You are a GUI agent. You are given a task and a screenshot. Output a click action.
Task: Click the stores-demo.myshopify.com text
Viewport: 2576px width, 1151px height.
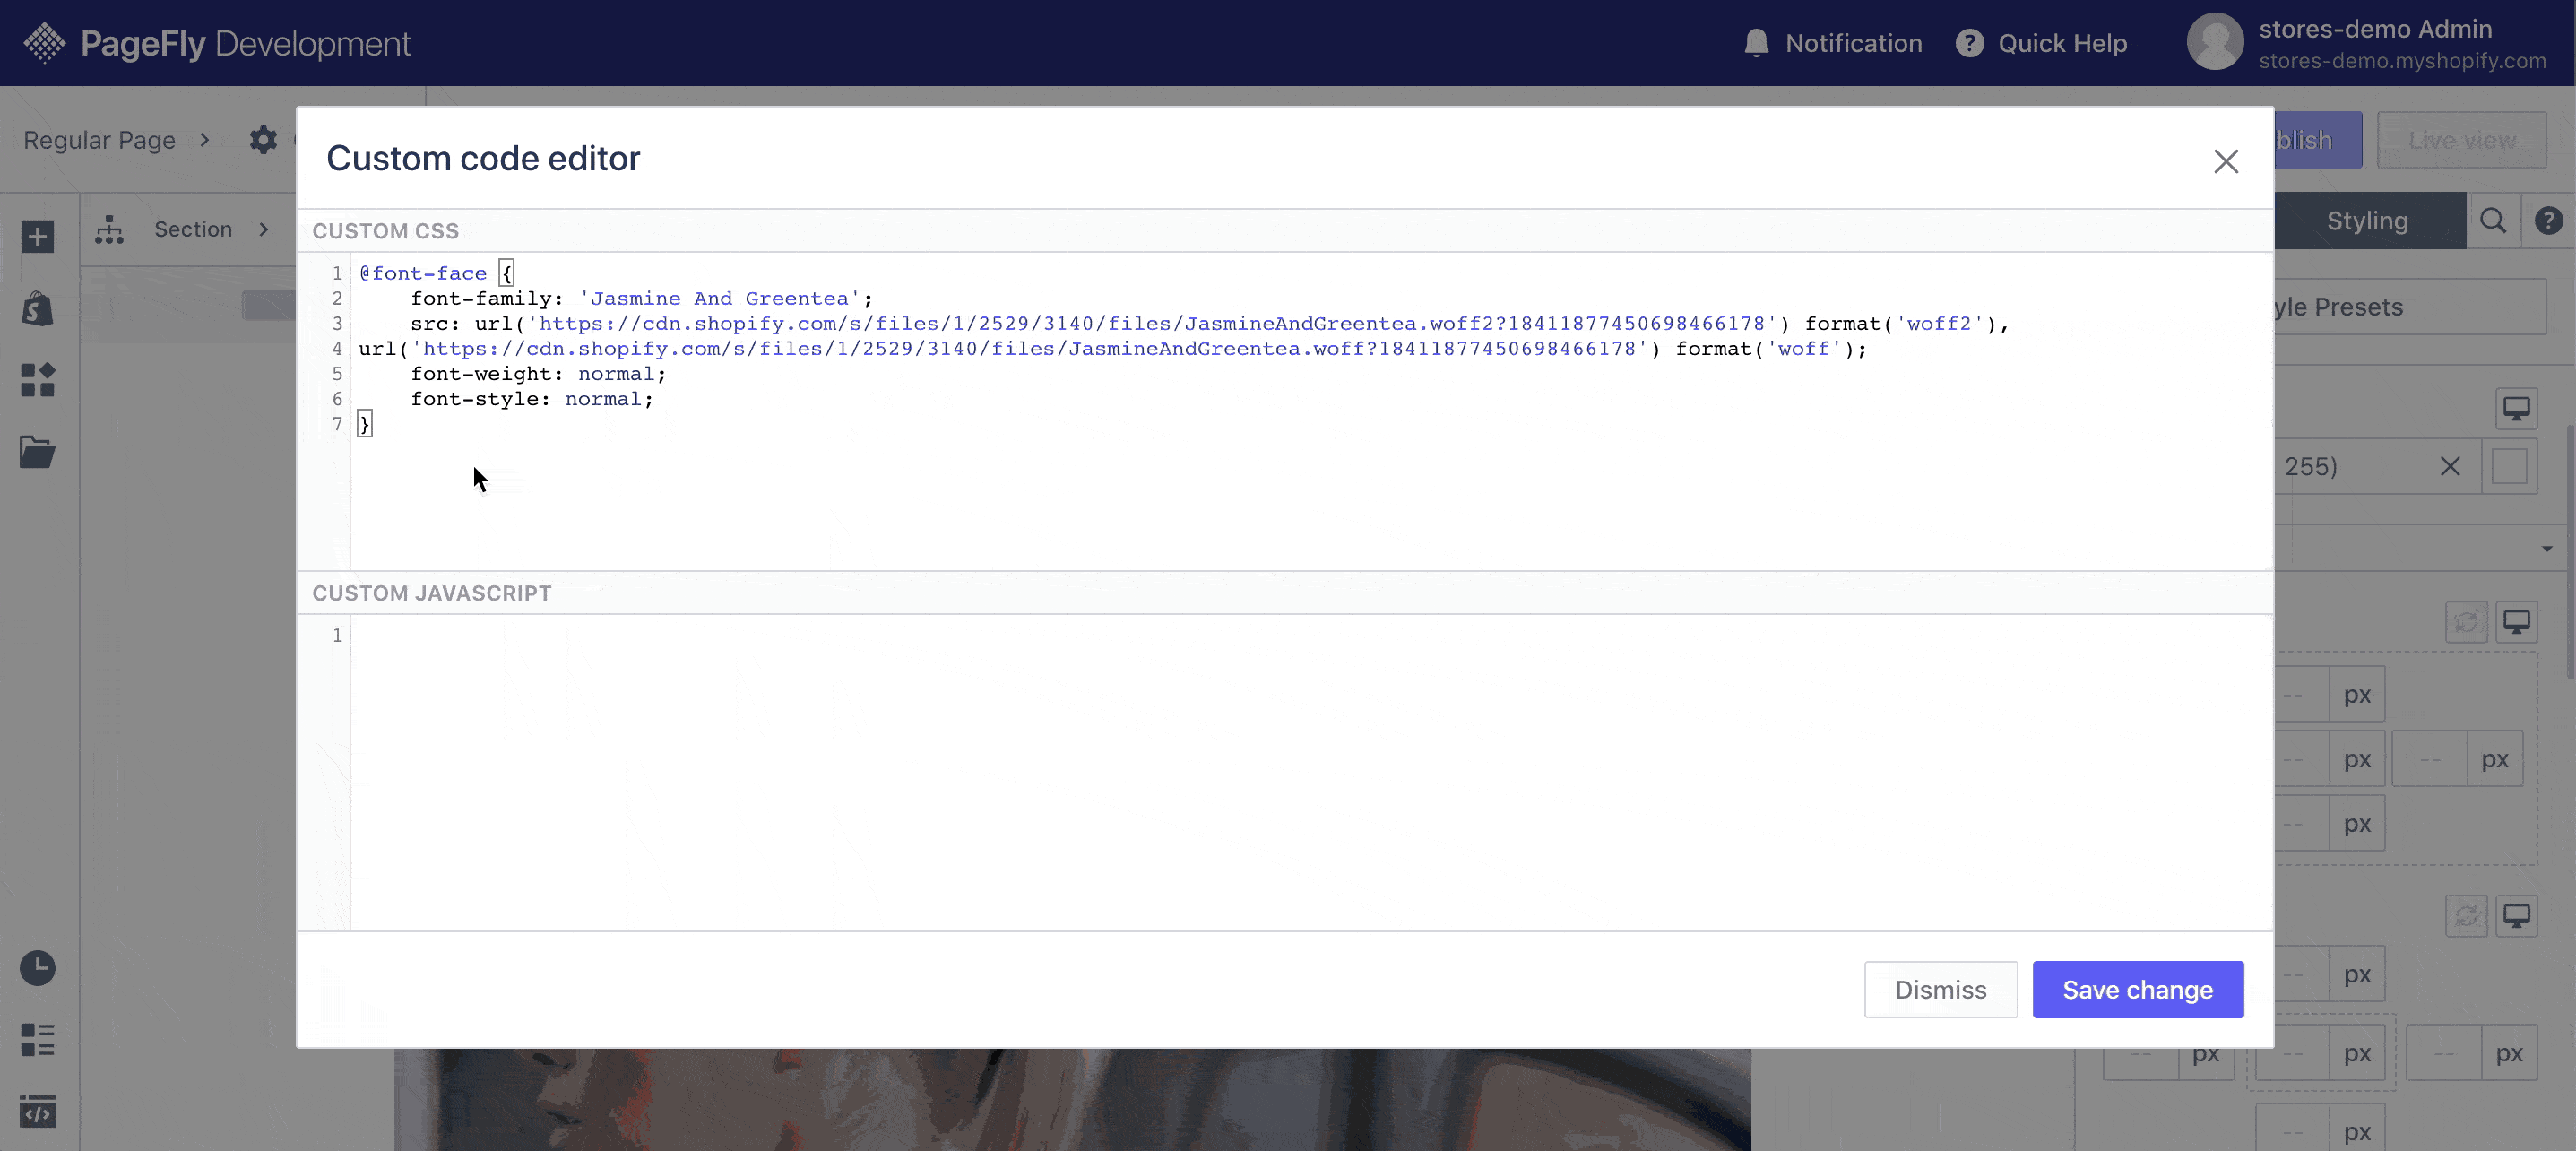coord(2402,61)
